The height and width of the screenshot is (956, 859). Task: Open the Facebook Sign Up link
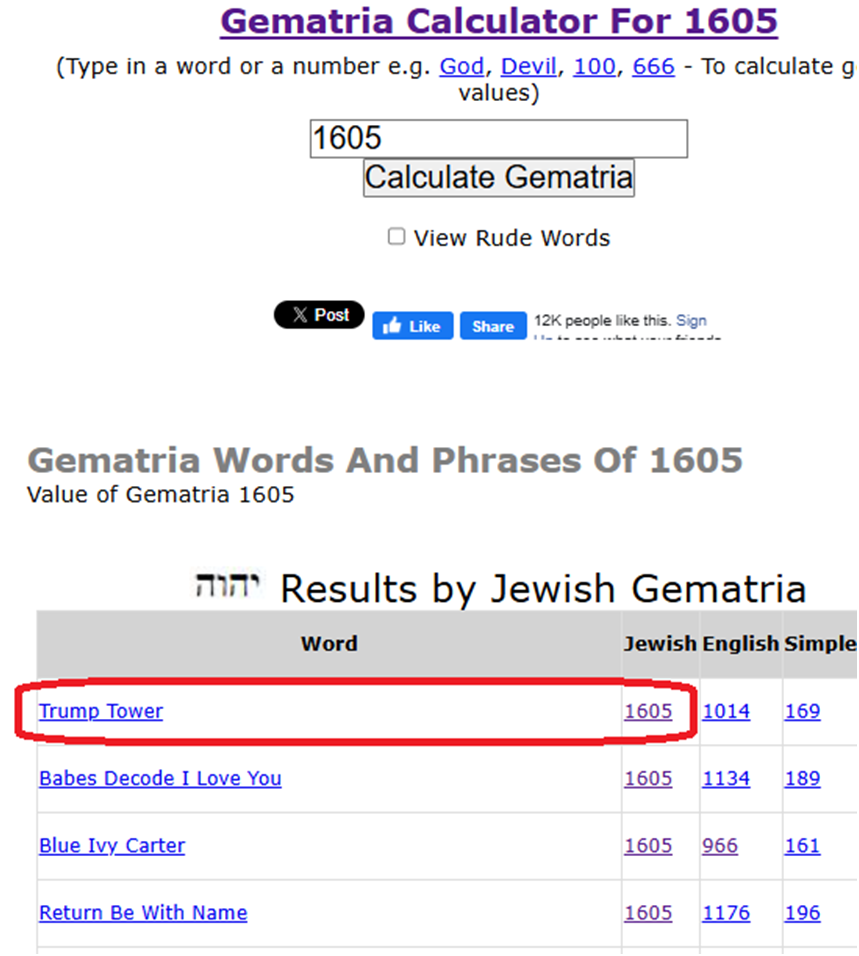691,320
